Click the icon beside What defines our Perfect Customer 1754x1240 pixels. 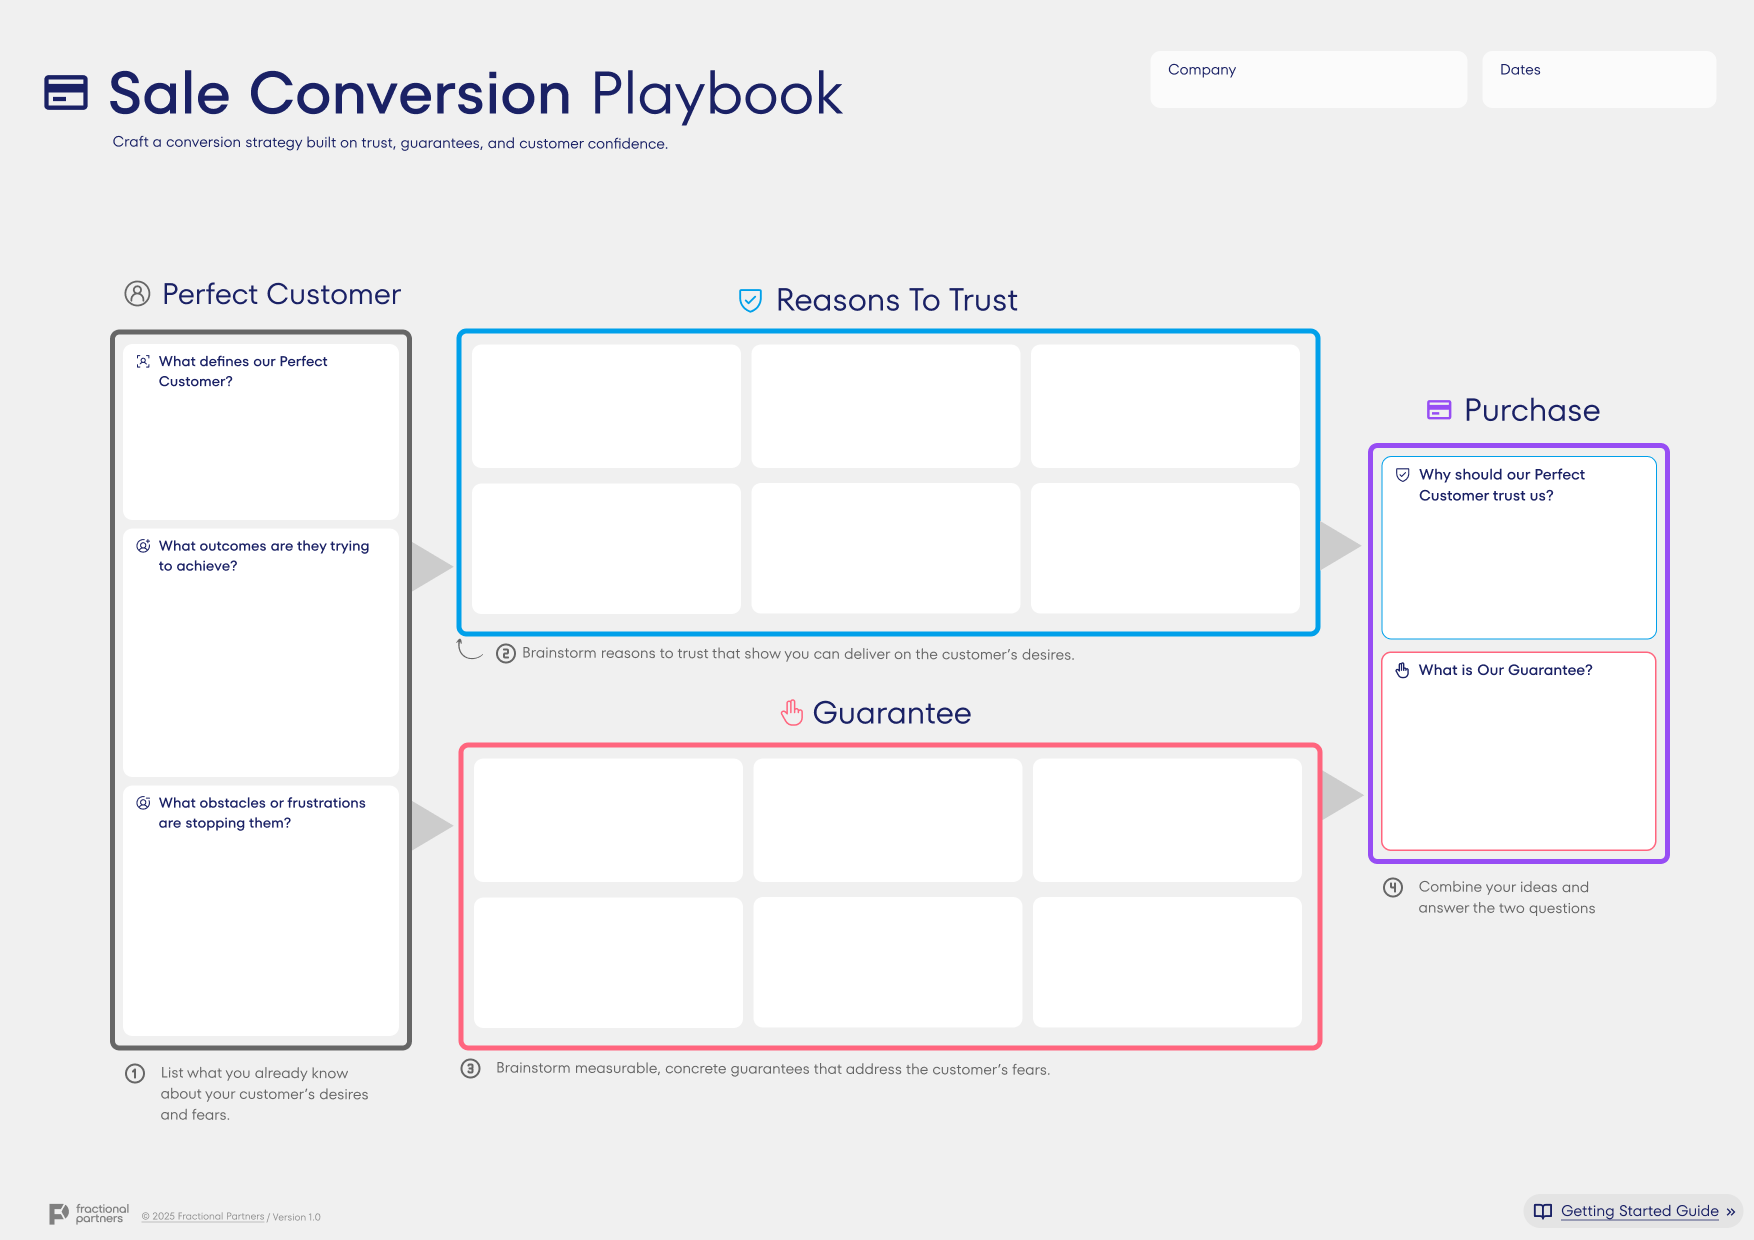coord(143,361)
